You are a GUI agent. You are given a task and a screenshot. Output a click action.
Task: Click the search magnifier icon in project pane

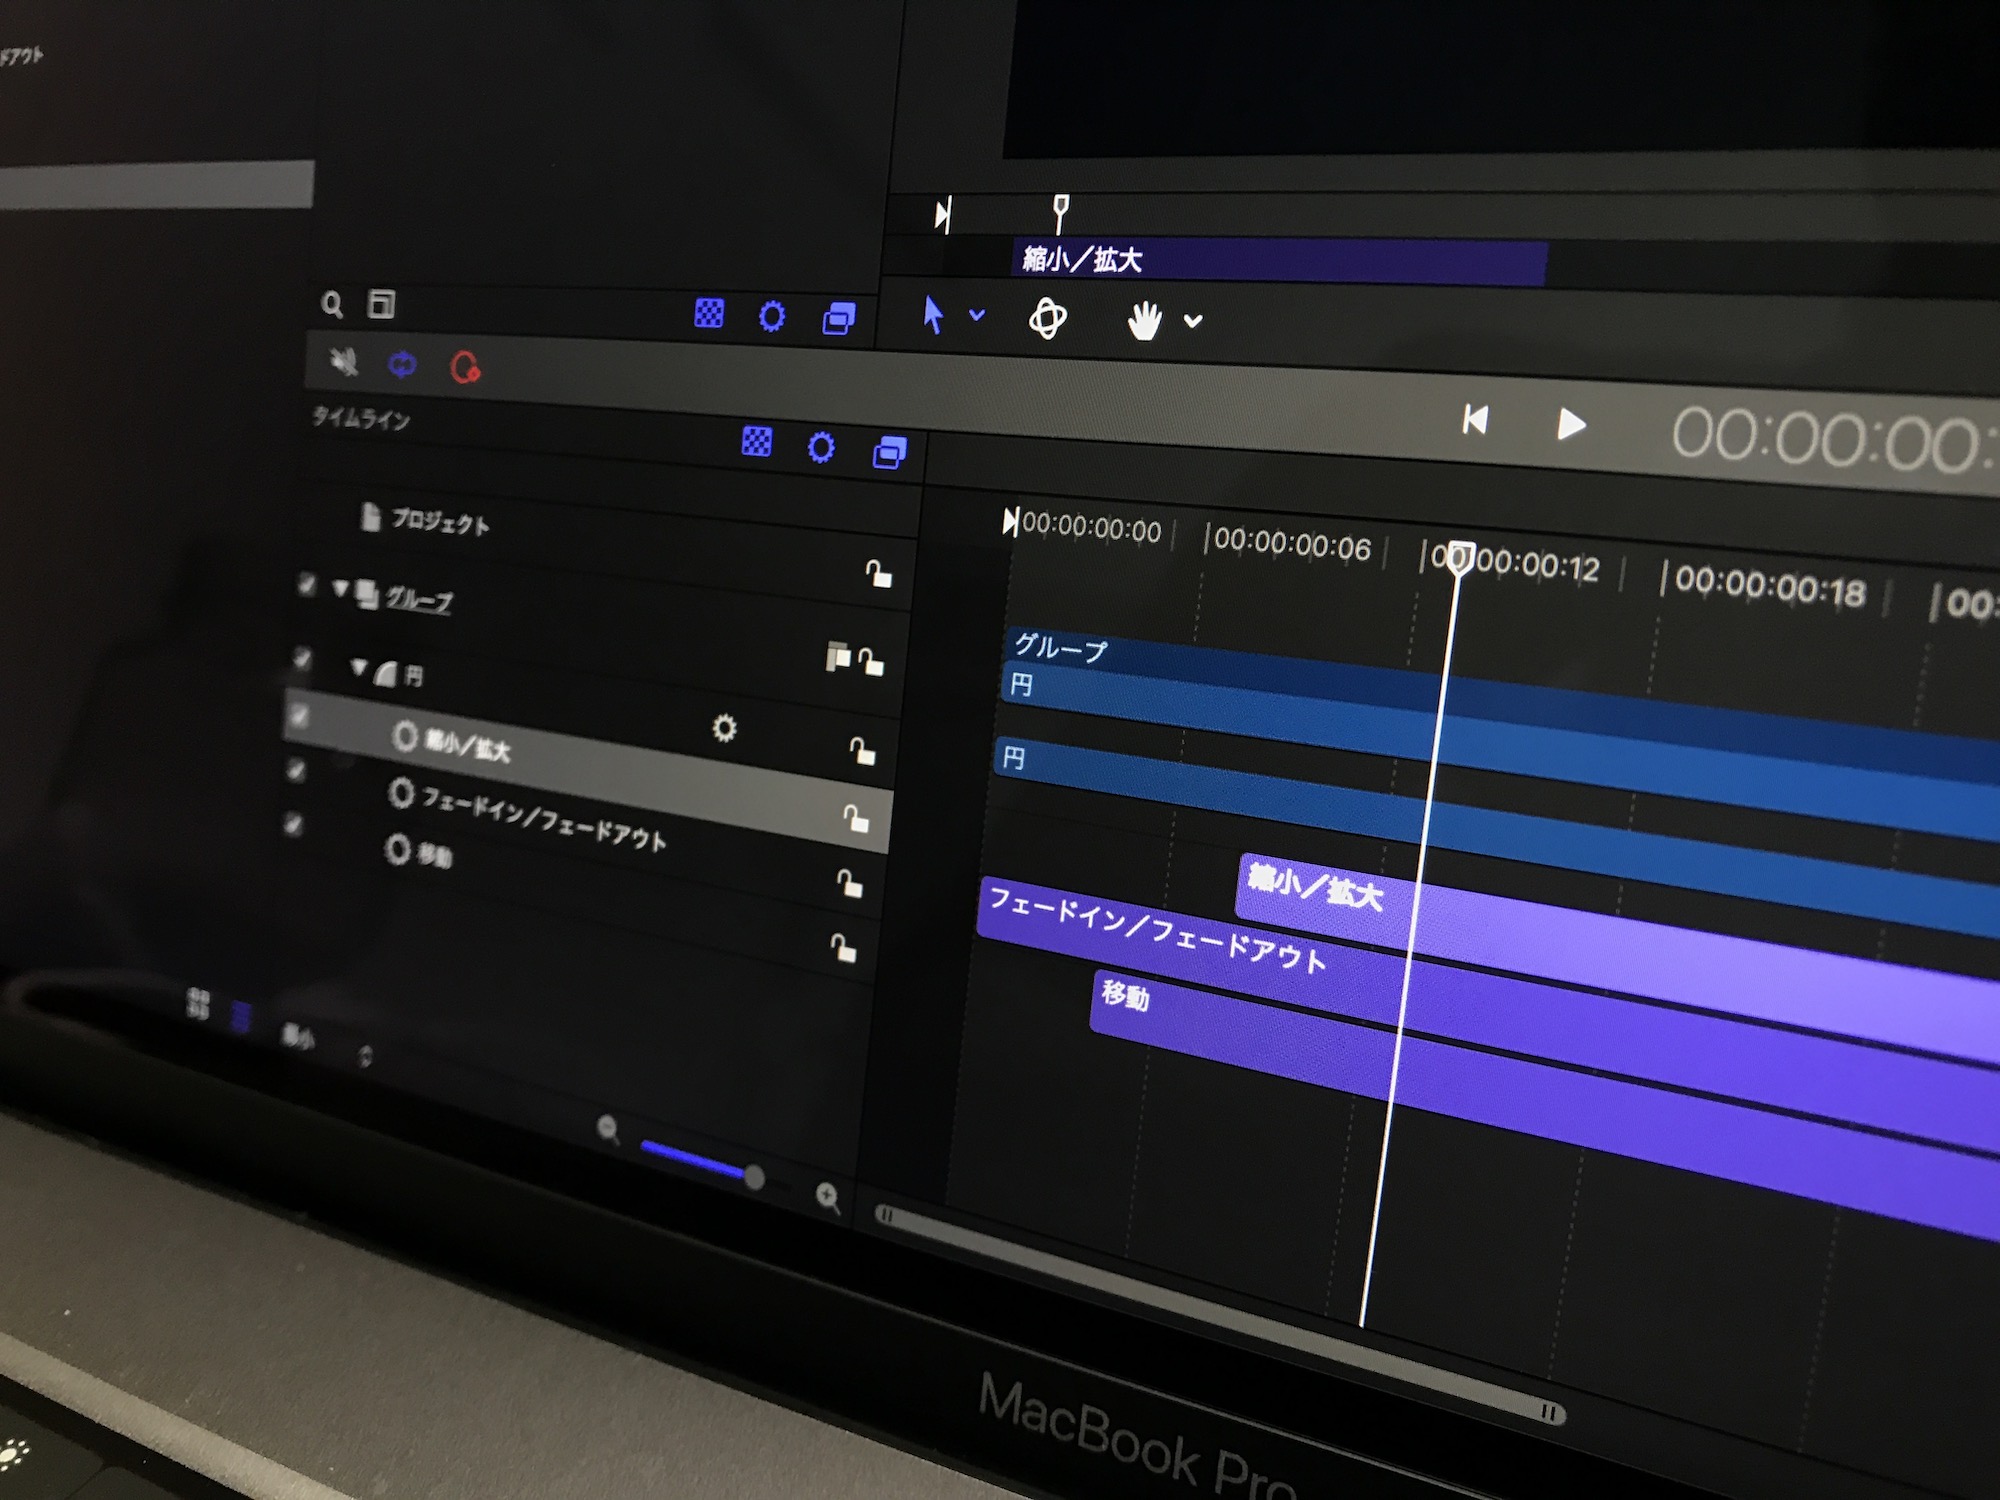pyautogui.click(x=332, y=304)
